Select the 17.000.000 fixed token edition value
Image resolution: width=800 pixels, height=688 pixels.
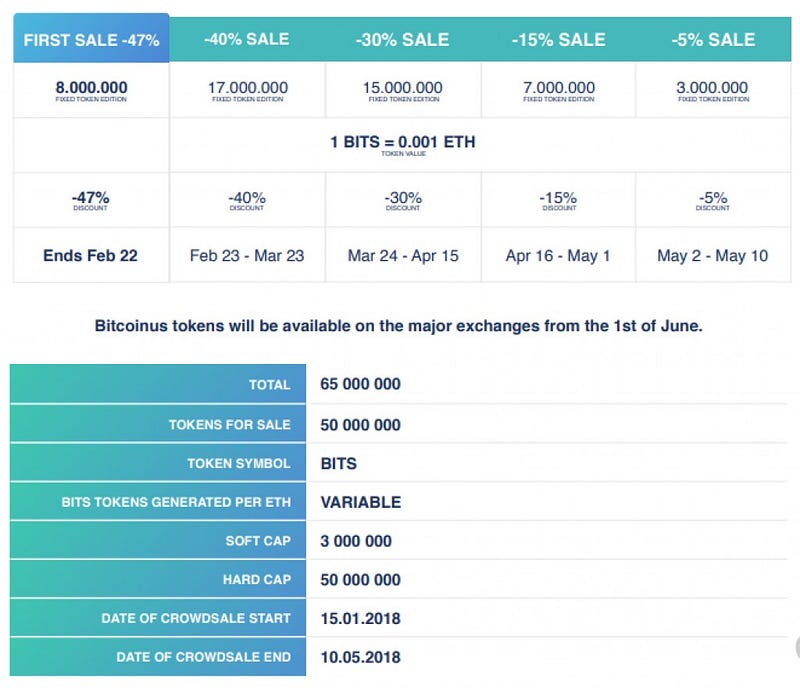click(247, 90)
